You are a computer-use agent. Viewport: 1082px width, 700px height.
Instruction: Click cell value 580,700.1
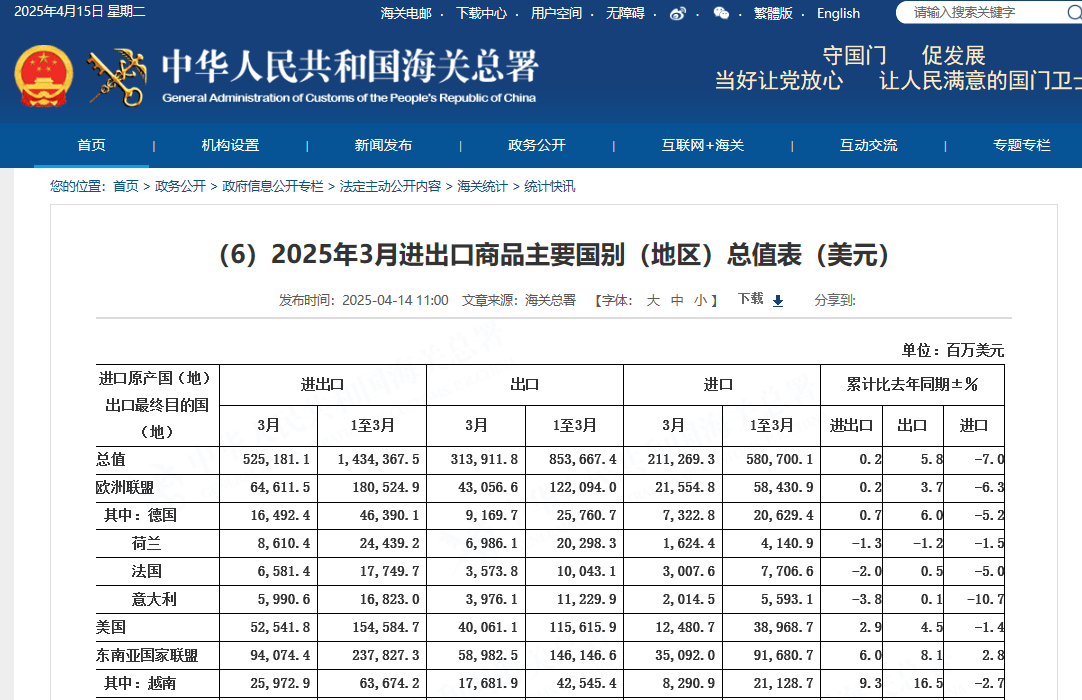point(780,460)
